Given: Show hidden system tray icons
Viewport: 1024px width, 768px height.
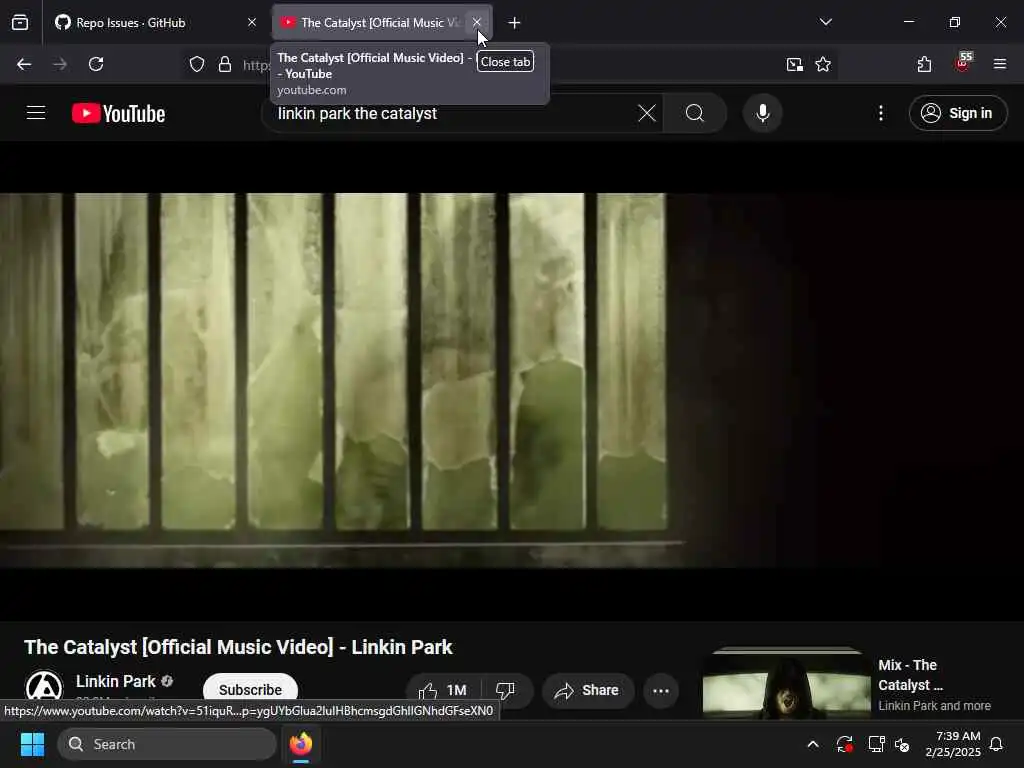Looking at the screenshot, I should click(813, 744).
